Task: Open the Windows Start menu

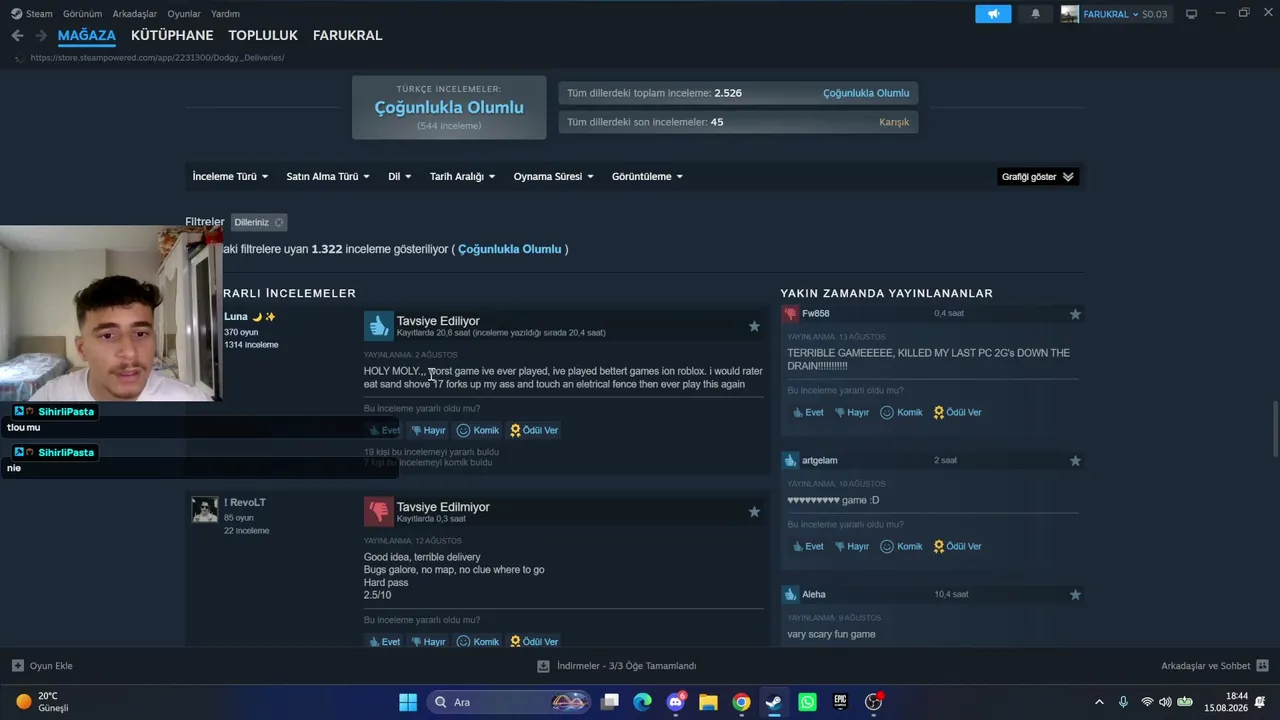Action: point(408,702)
